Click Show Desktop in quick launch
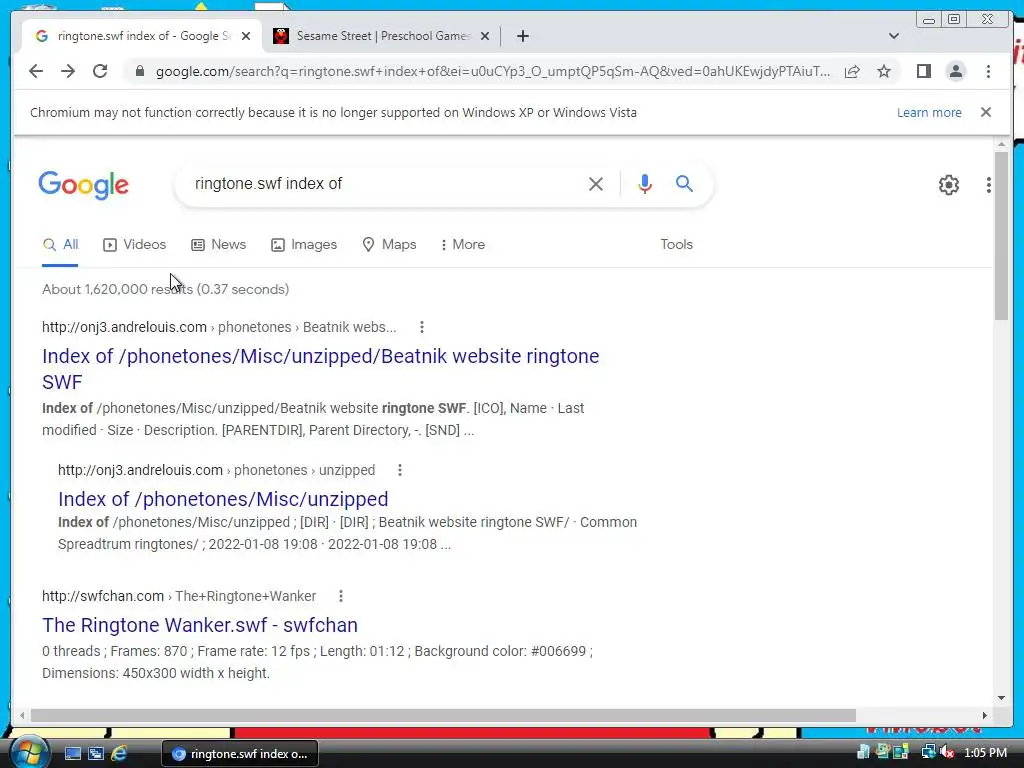Viewport: 1024px width, 768px height. pos(72,754)
